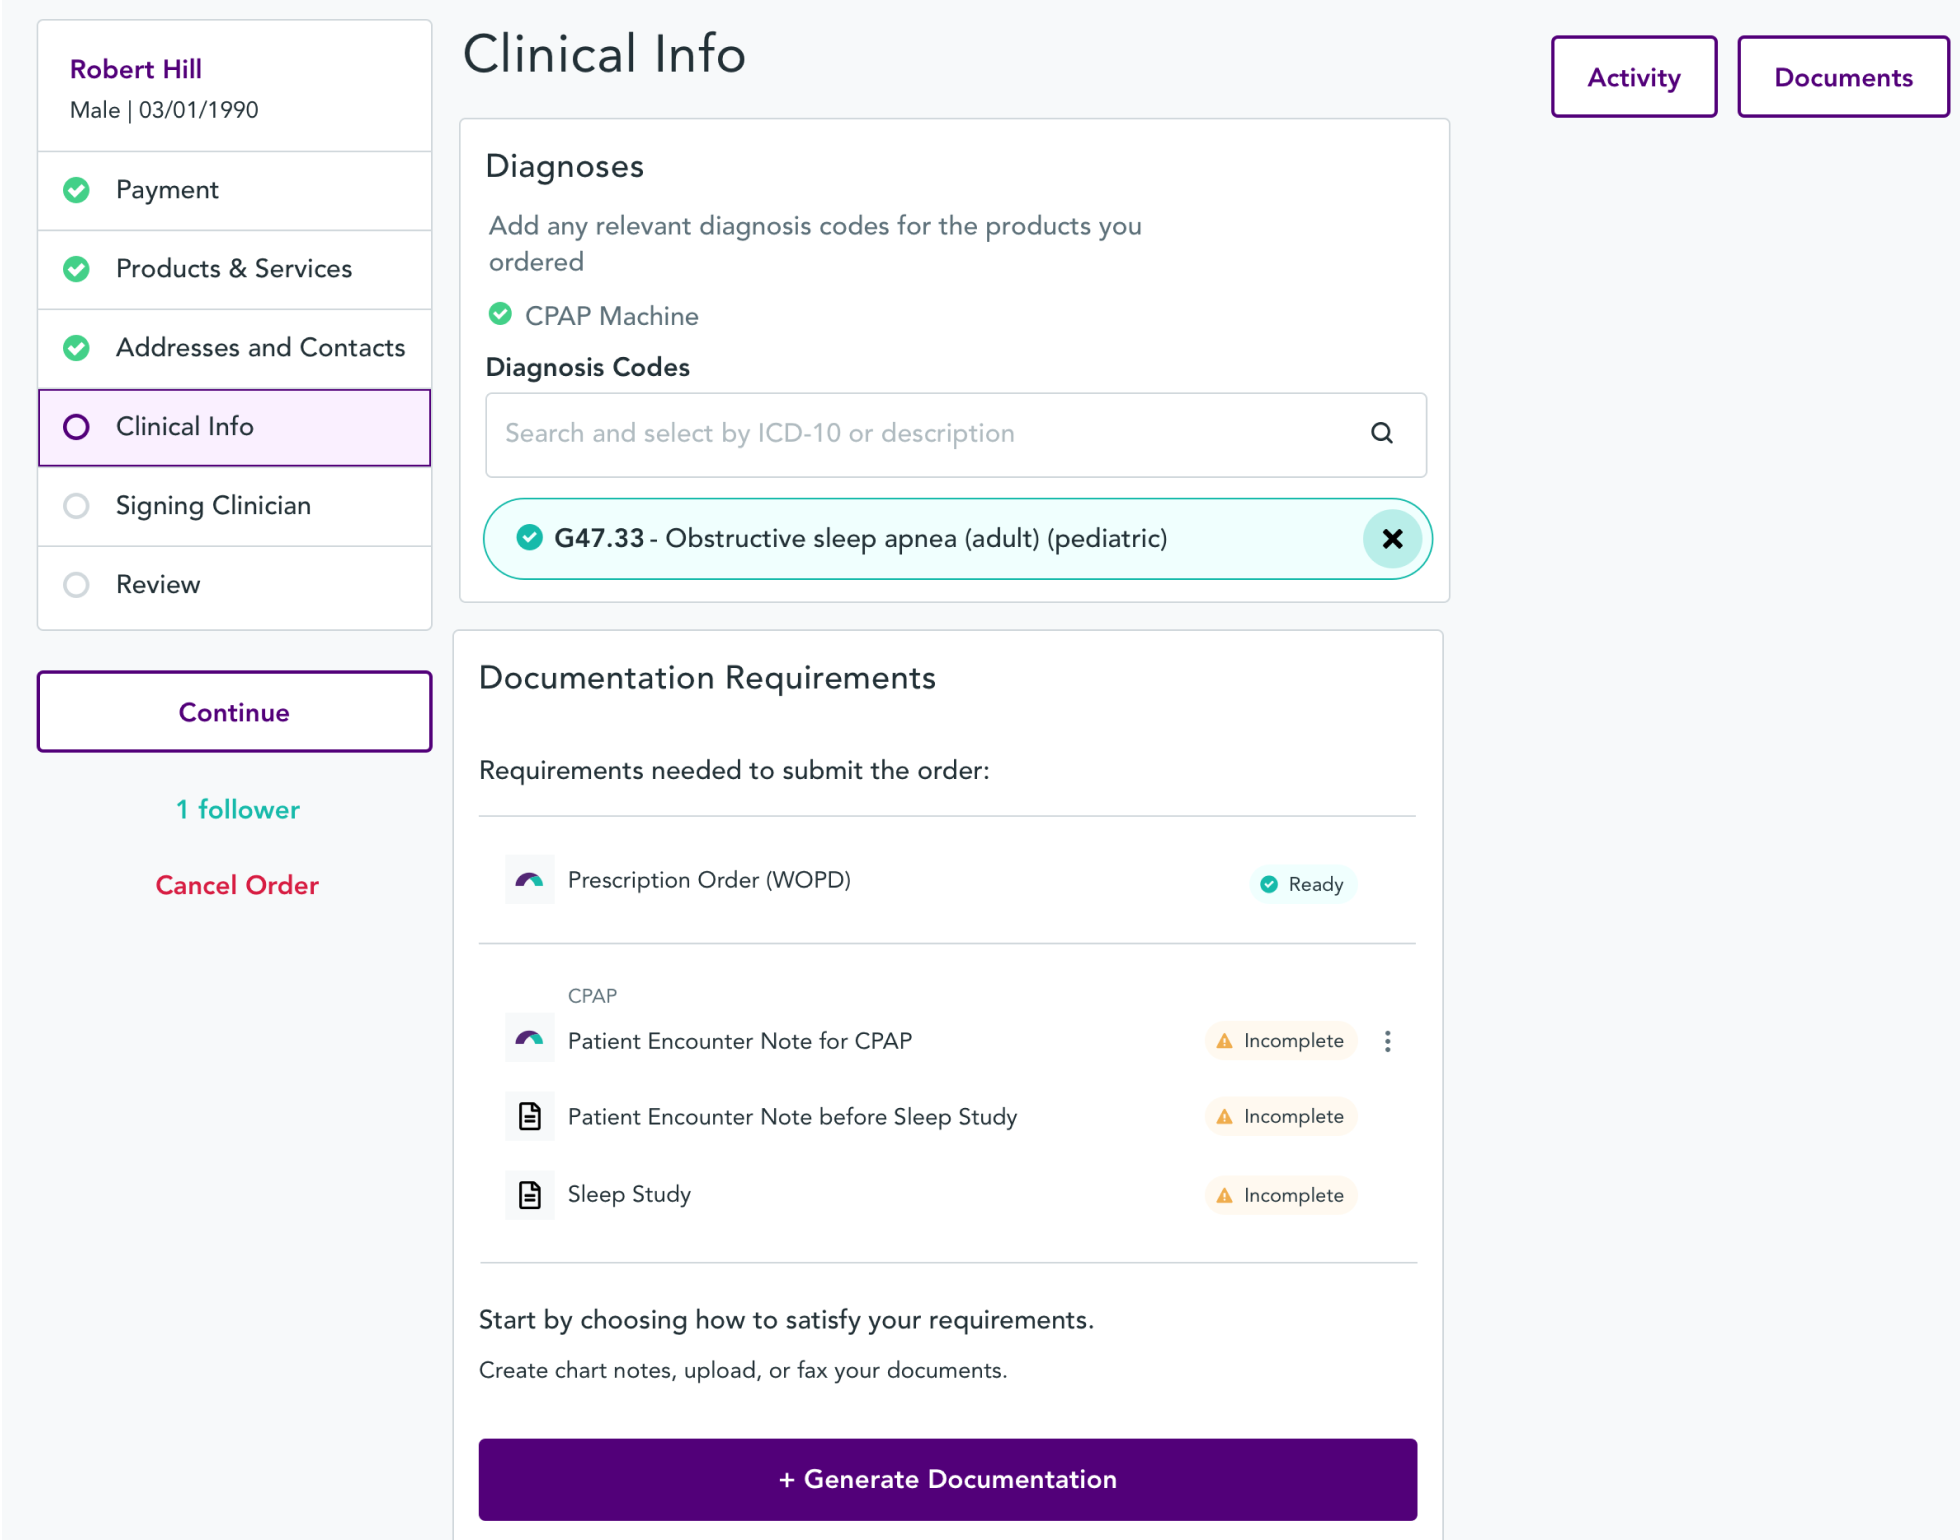The width and height of the screenshot is (1960, 1540).
Task: Open the three-dot menu for Patient Encounter Note for CPAP
Action: coord(1388,1041)
